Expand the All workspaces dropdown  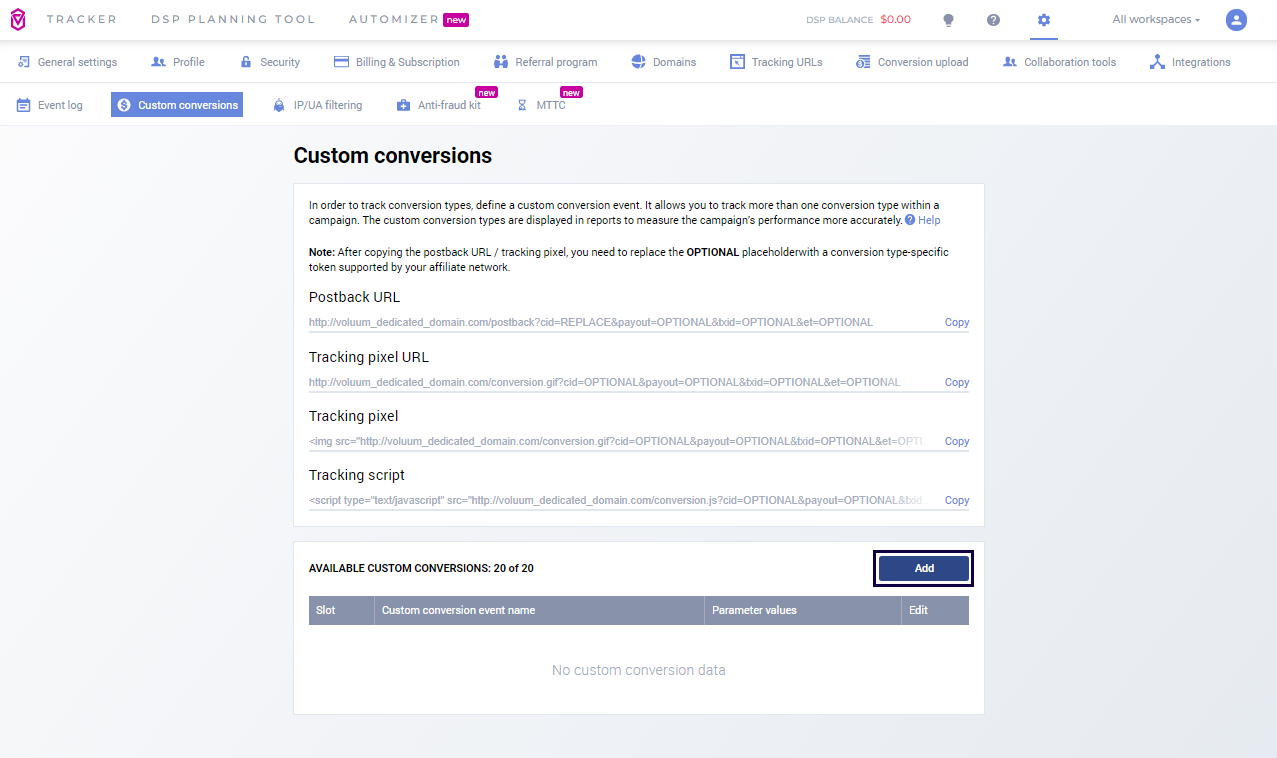pyautogui.click(x=1156, y=19)
